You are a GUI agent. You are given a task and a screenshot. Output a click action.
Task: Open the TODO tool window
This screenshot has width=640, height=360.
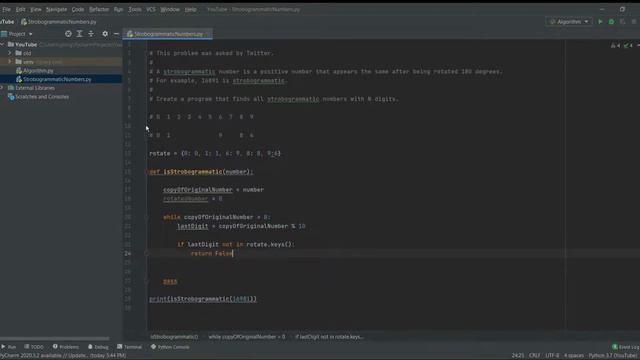pyautogui.click(x=34, y=347)
